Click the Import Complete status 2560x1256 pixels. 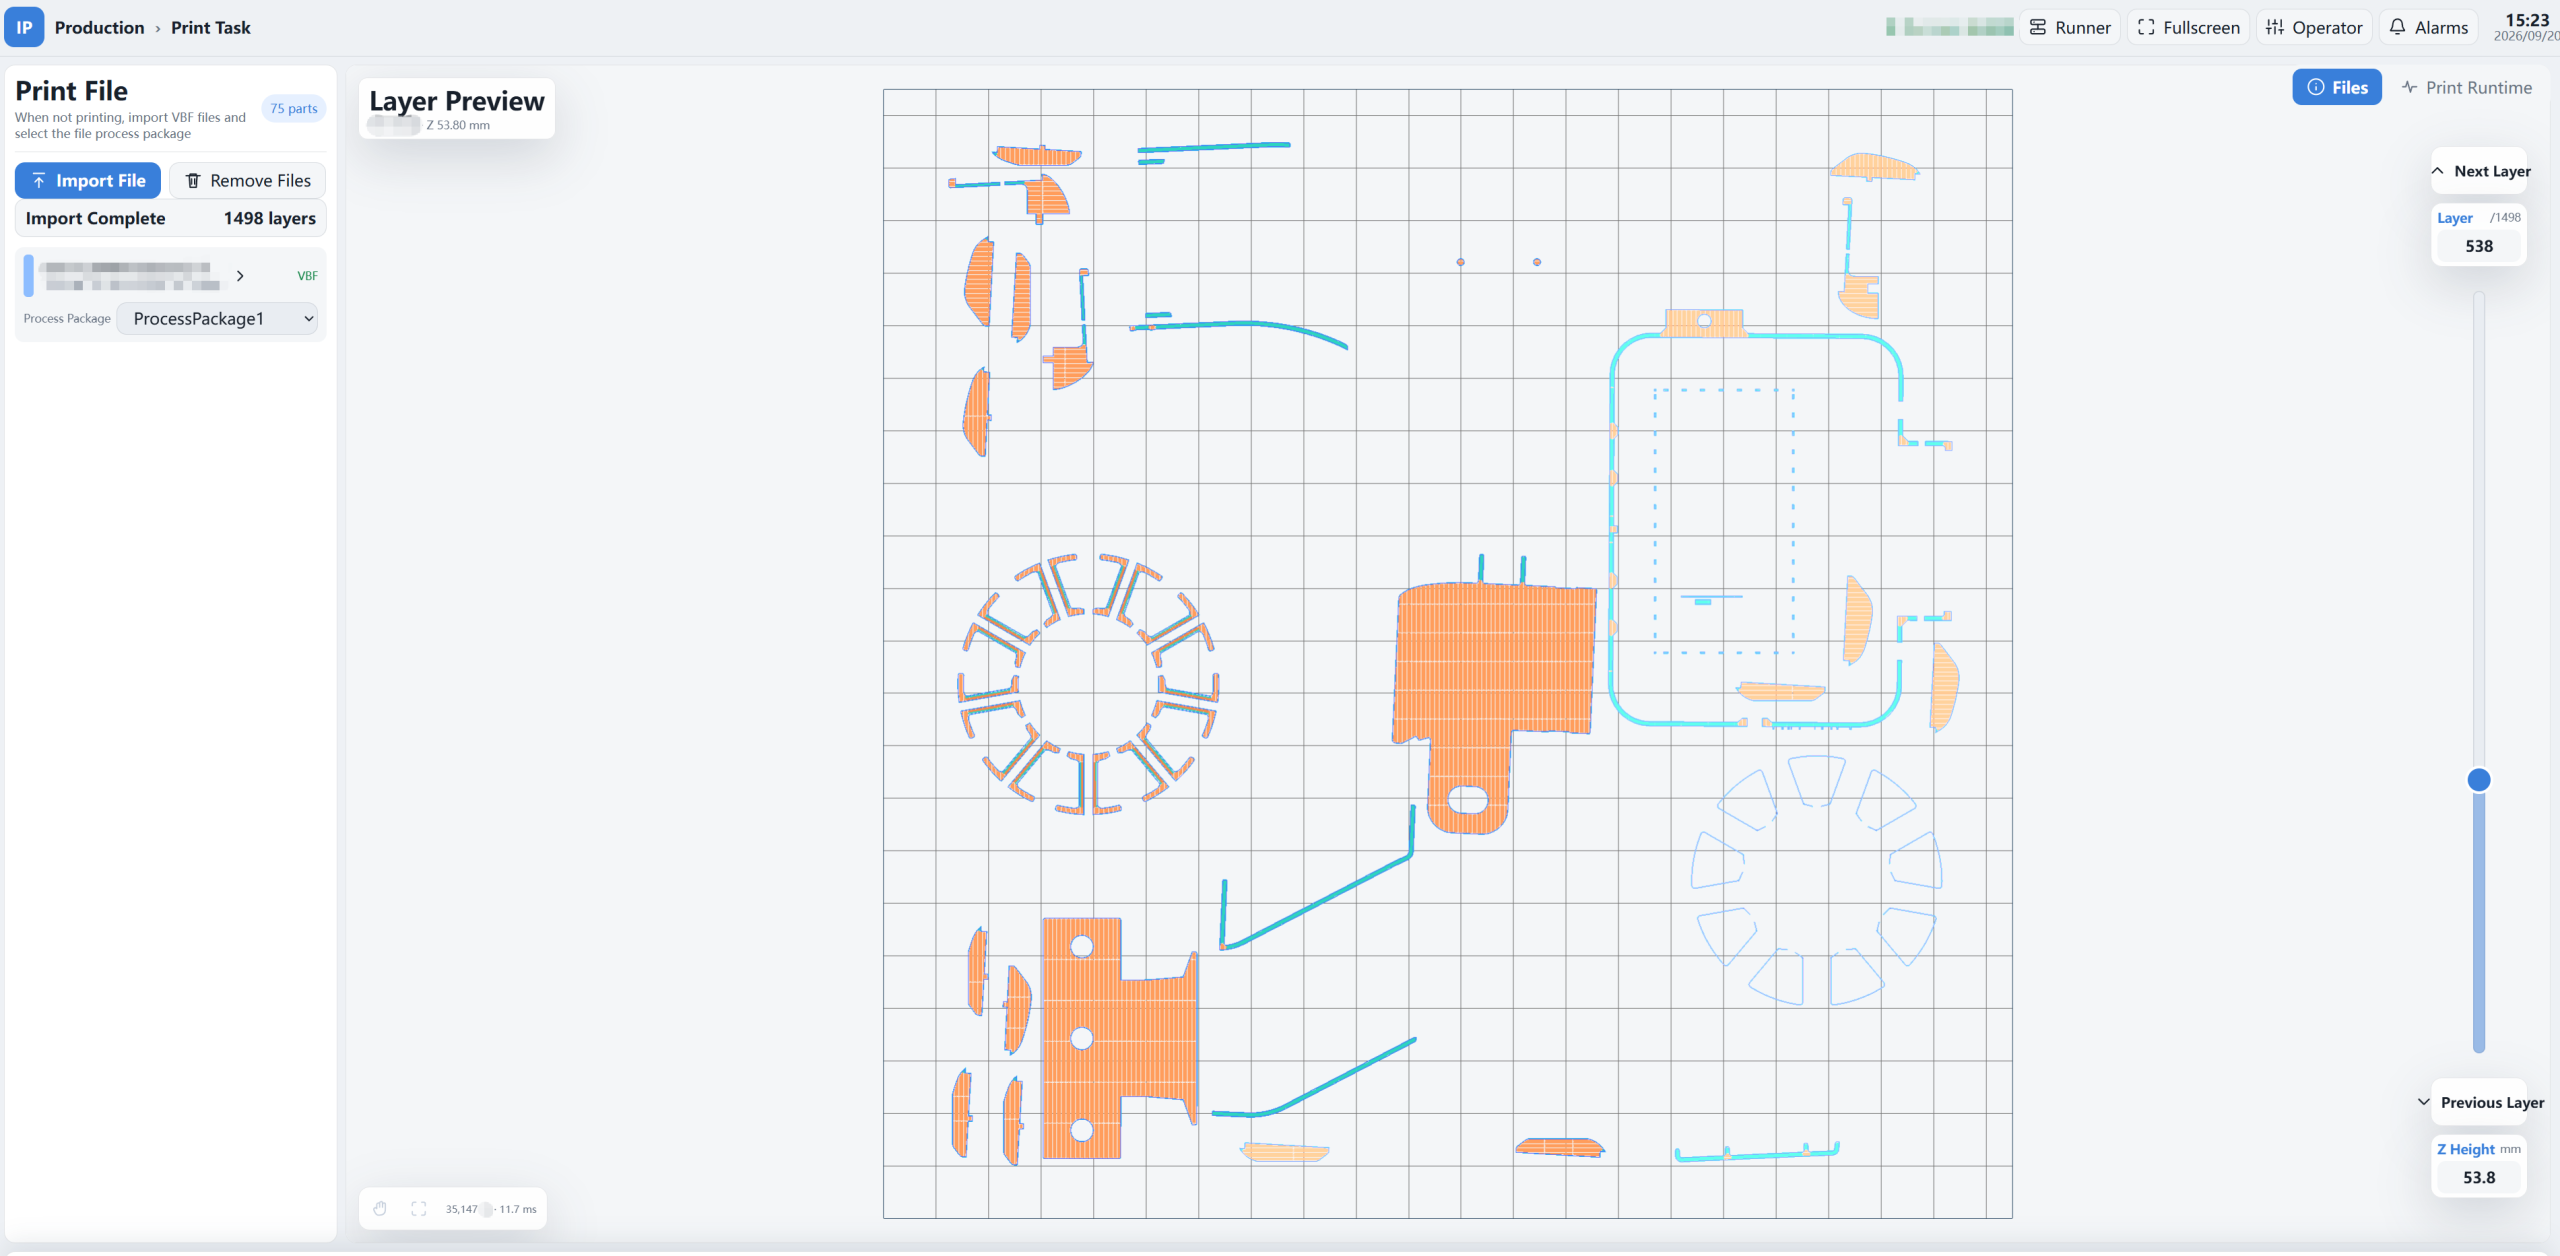95,218
